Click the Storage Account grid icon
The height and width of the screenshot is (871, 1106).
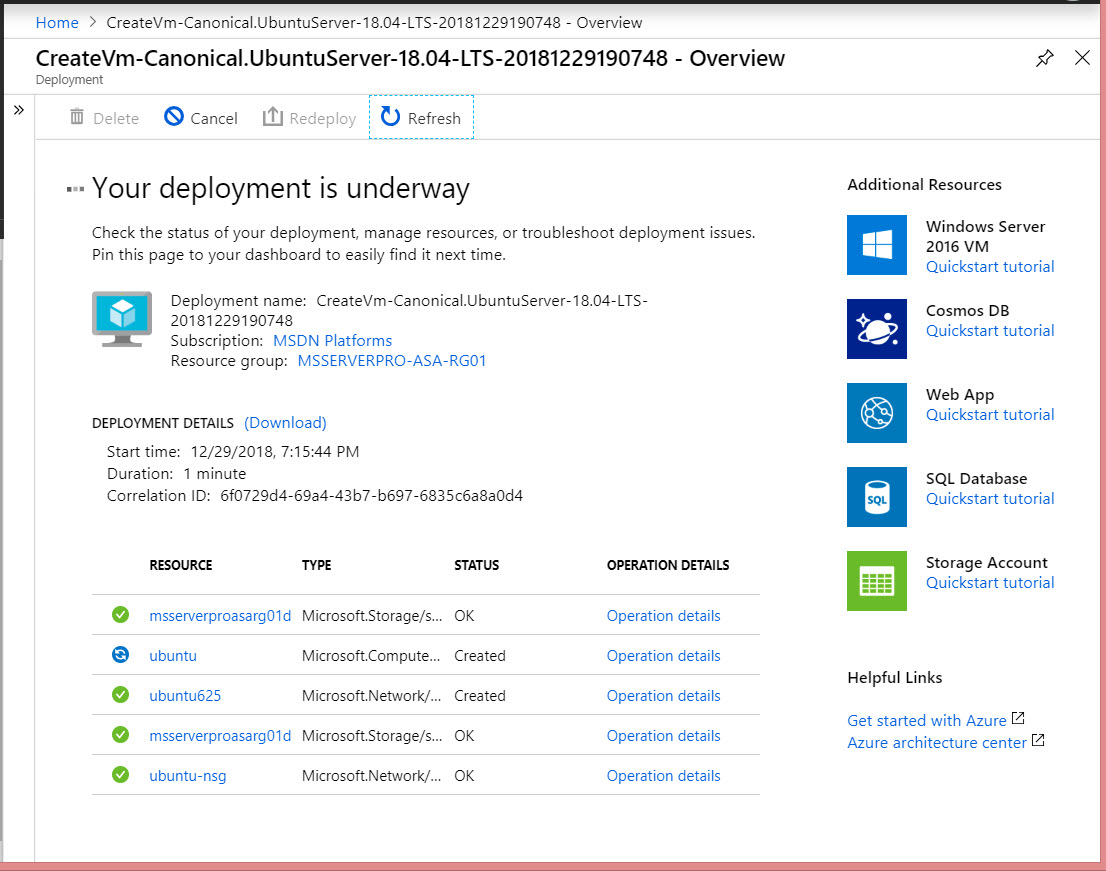pos(876,581)
